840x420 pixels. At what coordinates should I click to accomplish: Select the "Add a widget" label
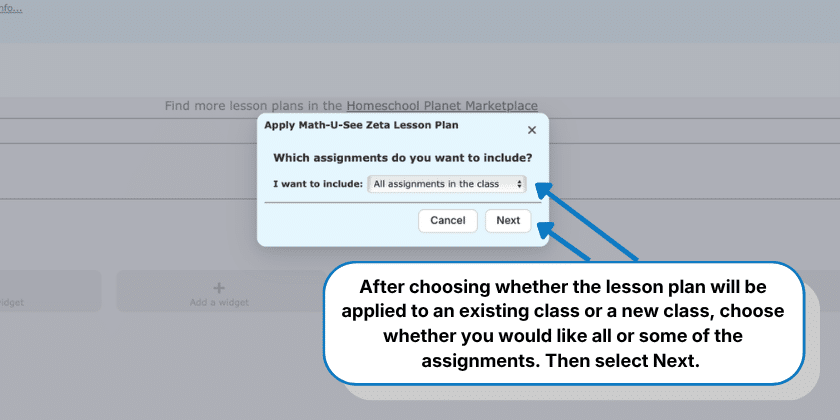tap(219, 302)
